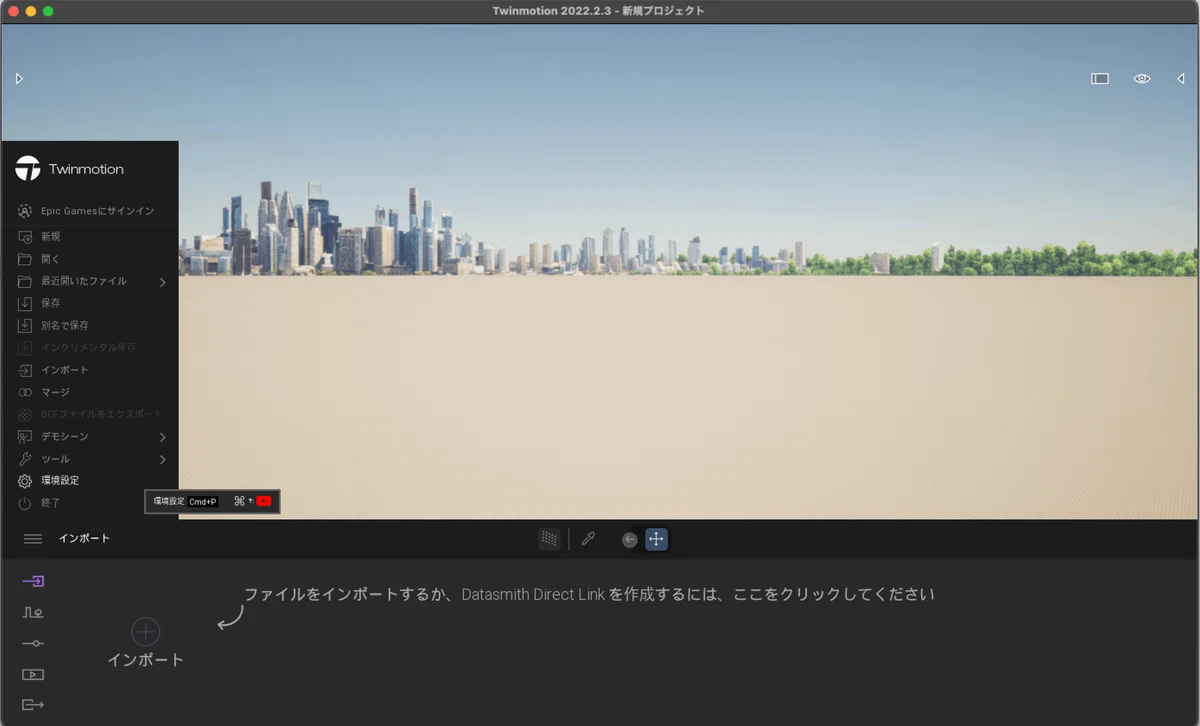Click the Twinmotion logo in the menu
The height and width of the screenshot is (726, 1200).
[x=28, y=169]
